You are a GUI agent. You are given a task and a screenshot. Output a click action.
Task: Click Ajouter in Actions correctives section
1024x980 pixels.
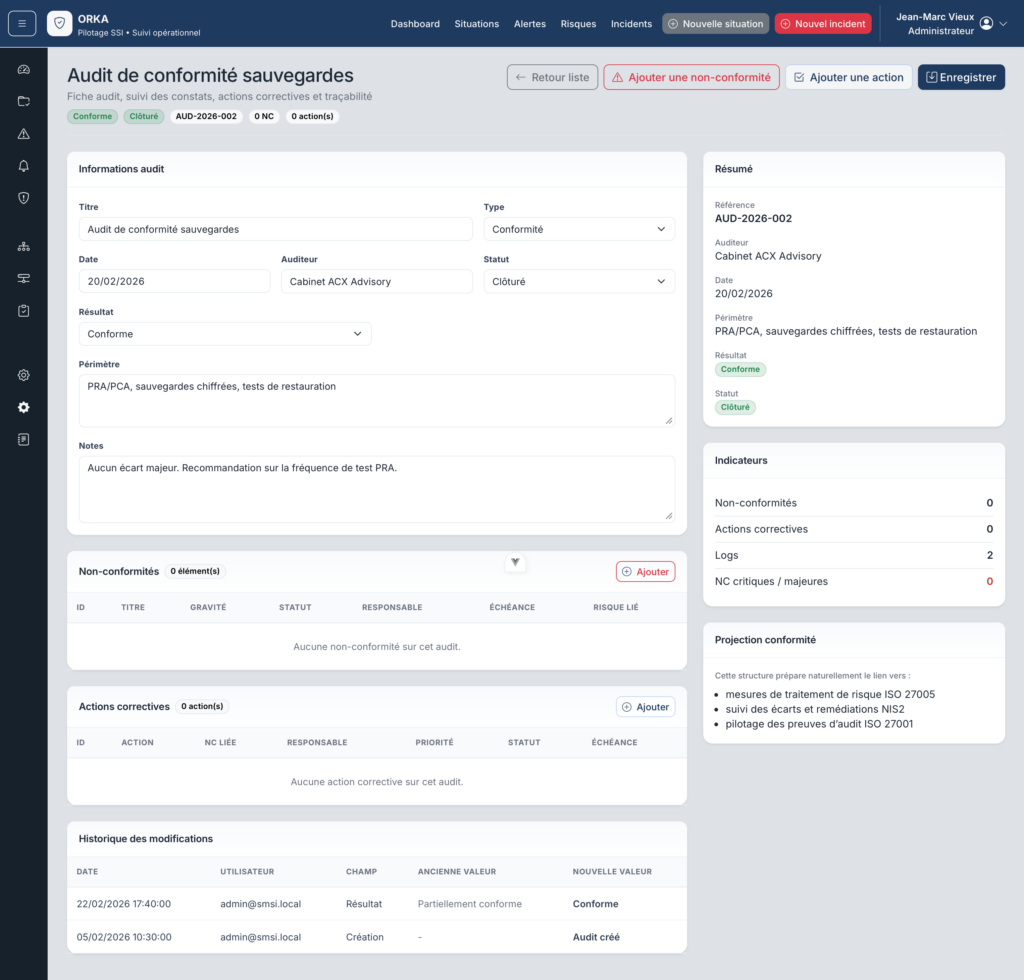tap(645, 706)
